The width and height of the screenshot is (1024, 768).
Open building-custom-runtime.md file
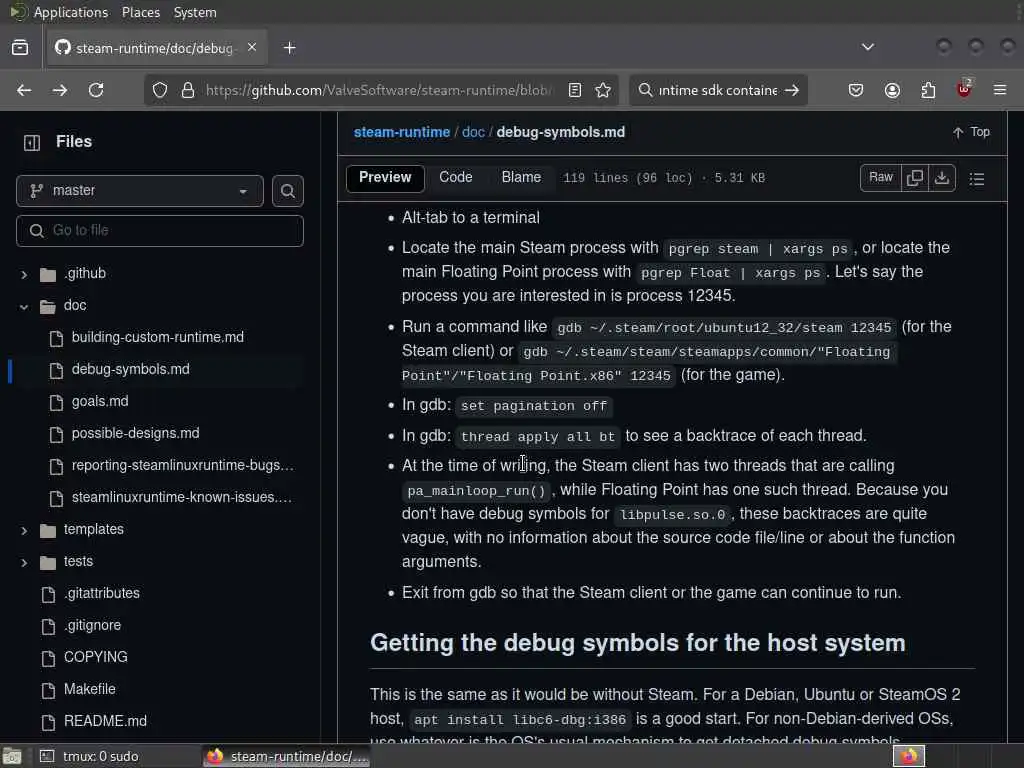coord(157,337)
